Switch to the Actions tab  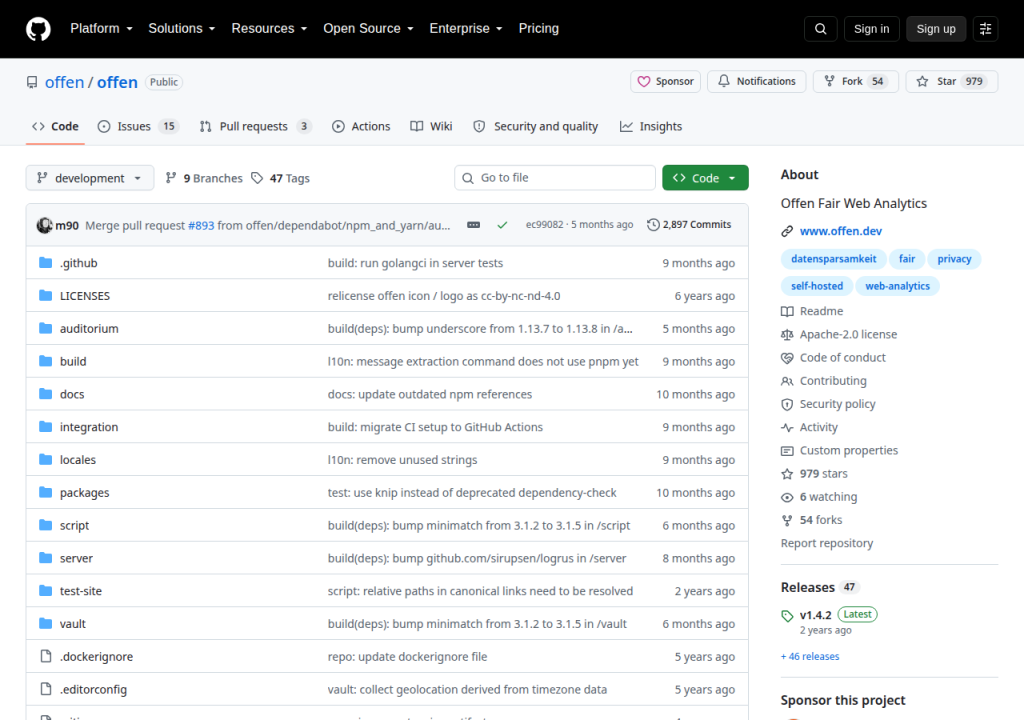(361, 126)
